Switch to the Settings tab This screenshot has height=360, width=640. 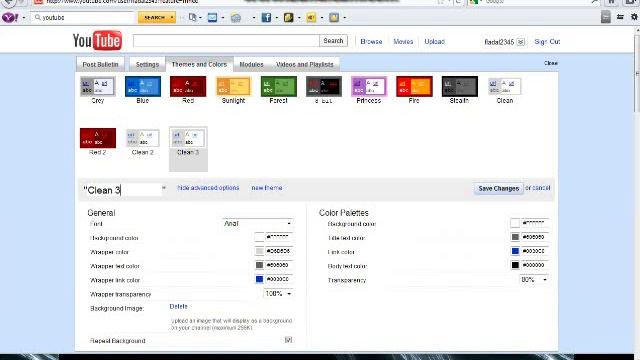point(147,64)
